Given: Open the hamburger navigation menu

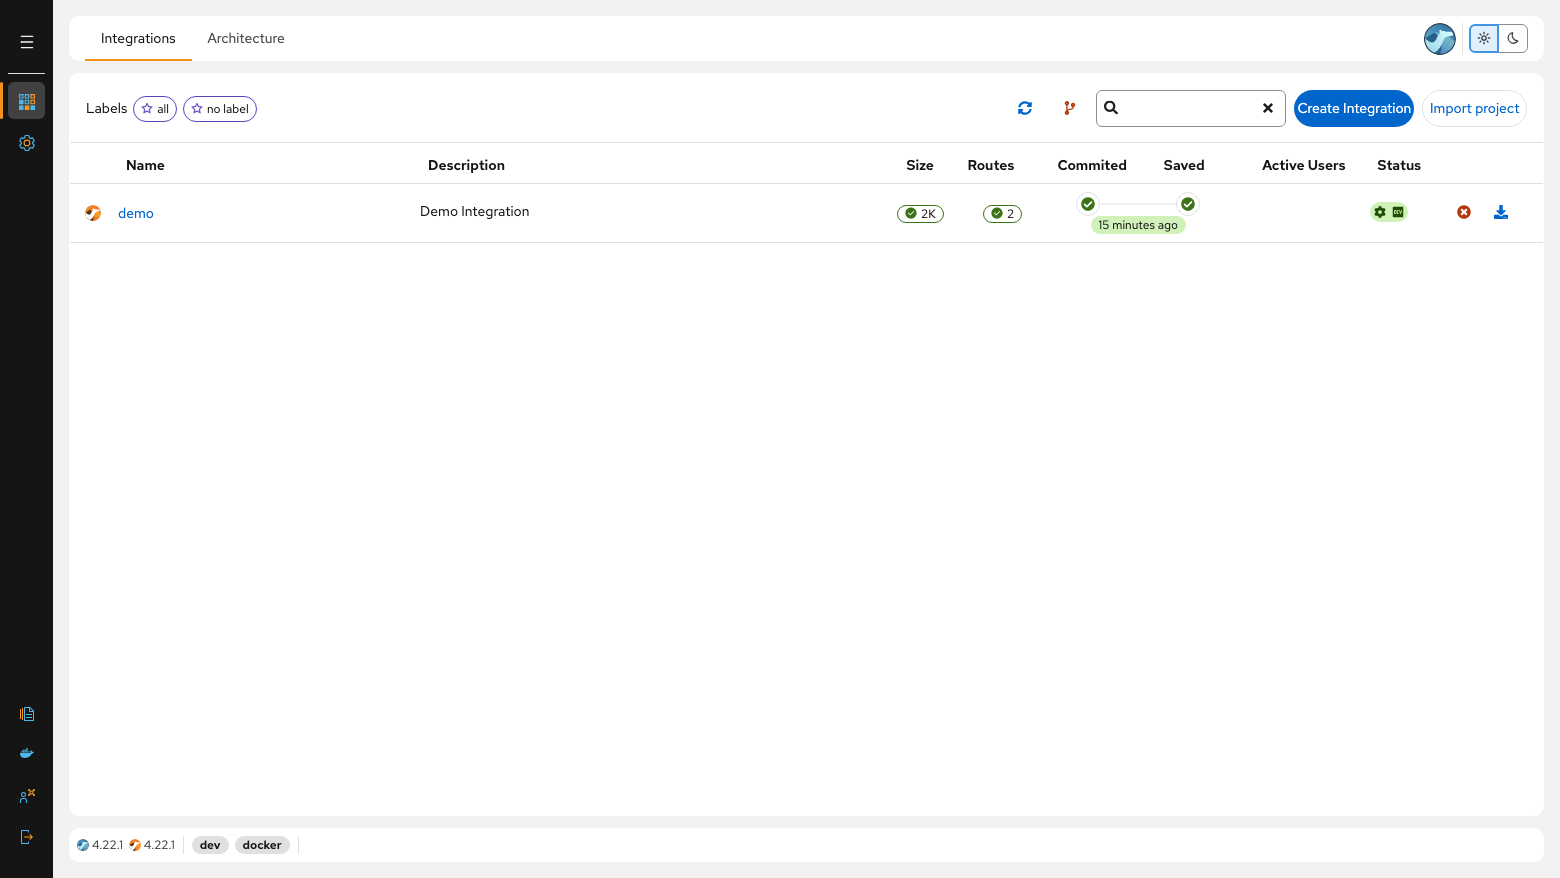Looking at the screenshot, I should (x=27, y=42).
